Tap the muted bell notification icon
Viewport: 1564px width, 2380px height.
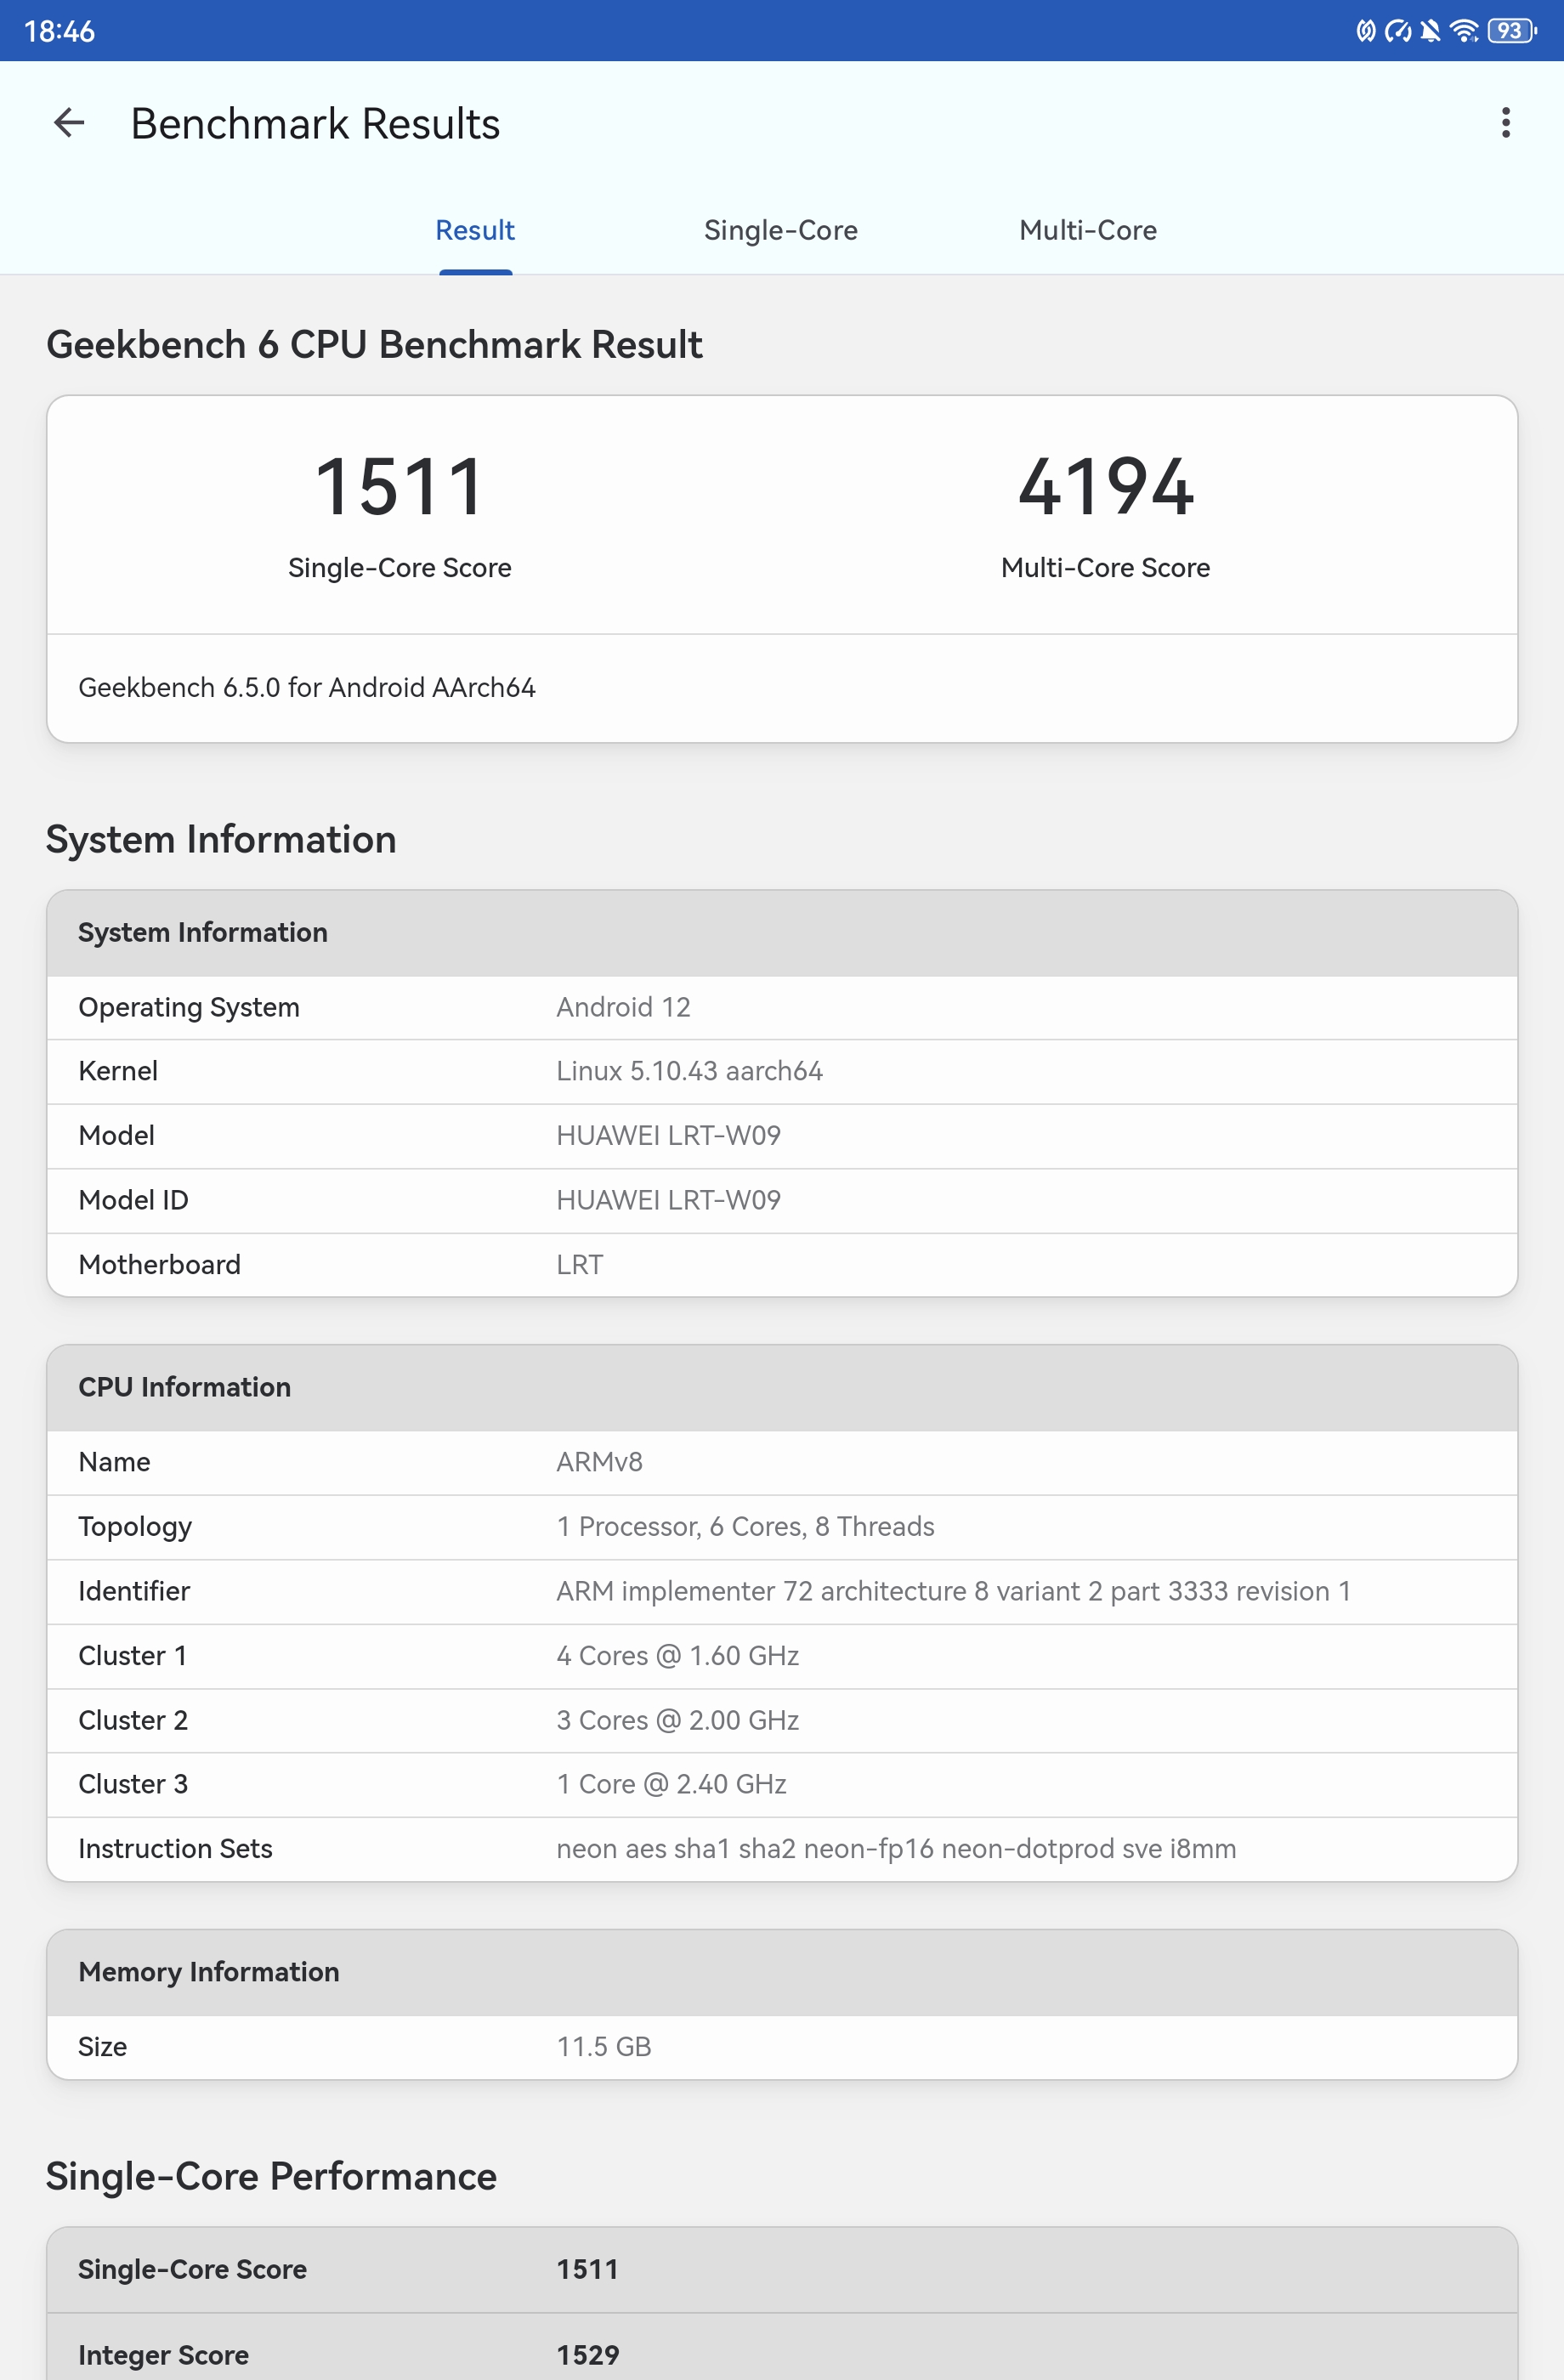pos(1430,31)
